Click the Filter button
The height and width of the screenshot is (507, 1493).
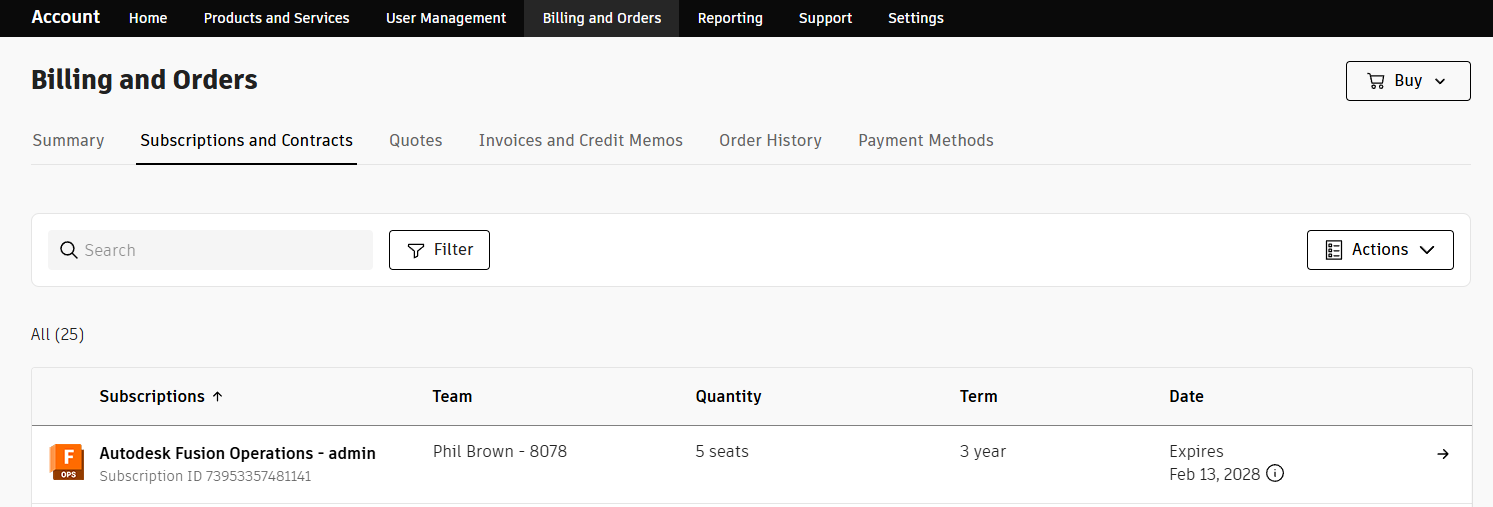click(439, 250)
